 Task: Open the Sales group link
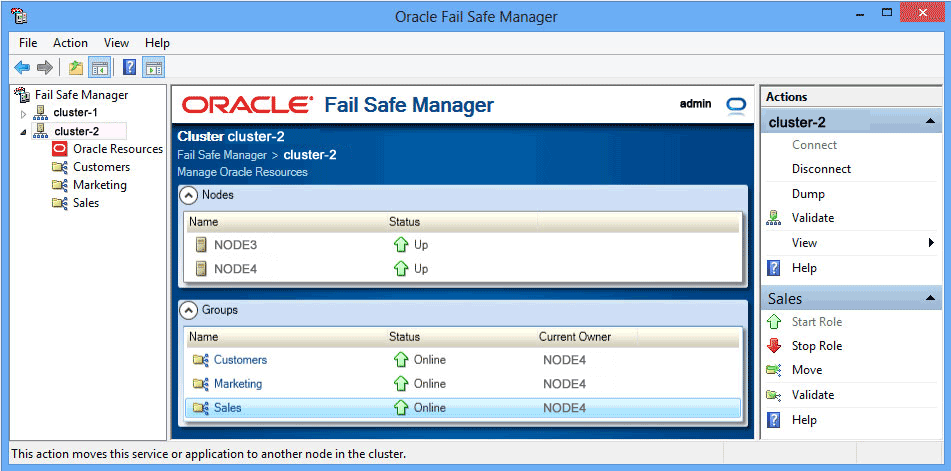(227, 408)
